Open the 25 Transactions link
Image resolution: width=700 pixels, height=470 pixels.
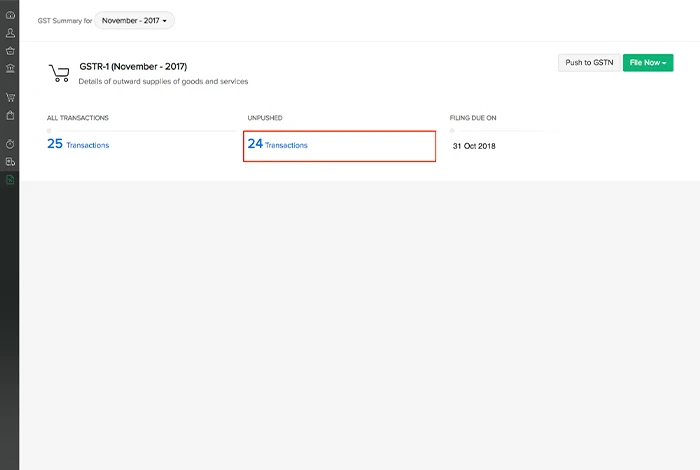(x=78, y=144)
